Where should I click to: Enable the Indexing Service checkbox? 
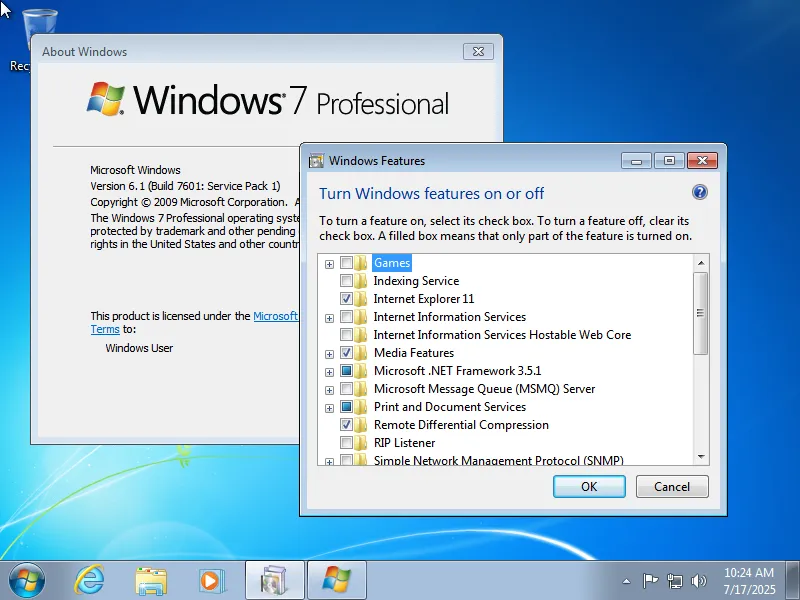click(346, 281)
